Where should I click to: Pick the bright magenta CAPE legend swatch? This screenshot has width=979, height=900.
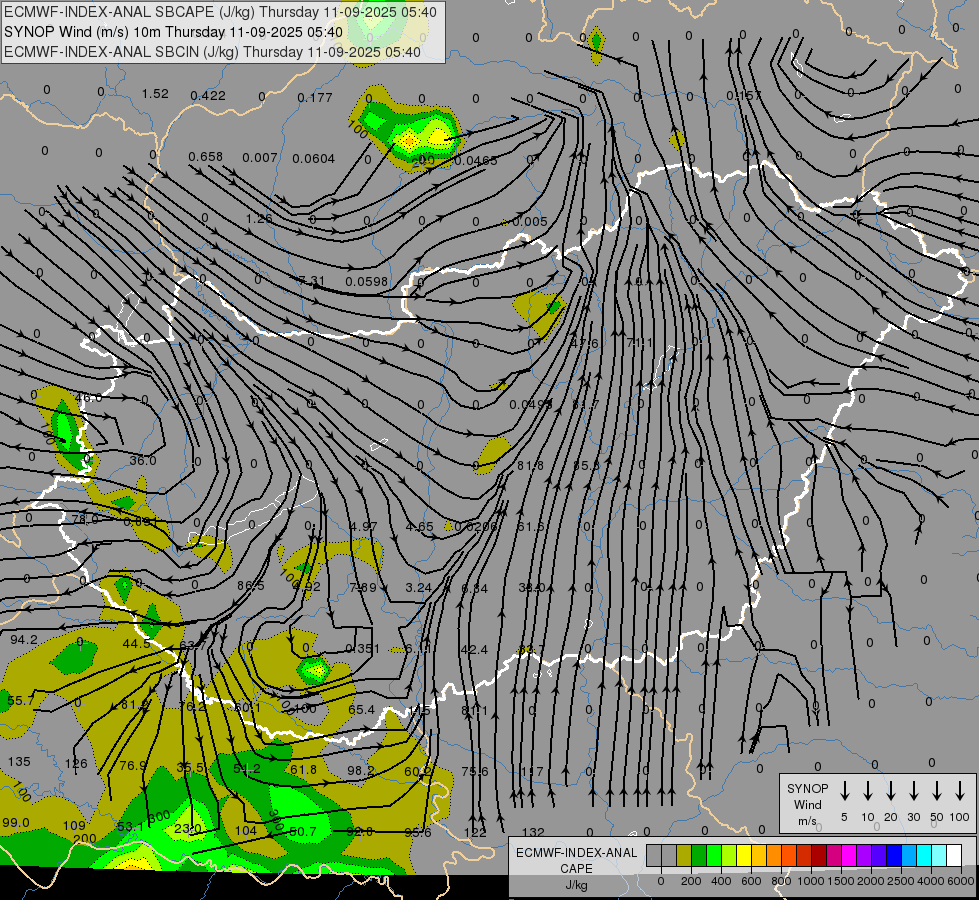tap(849, 856)
